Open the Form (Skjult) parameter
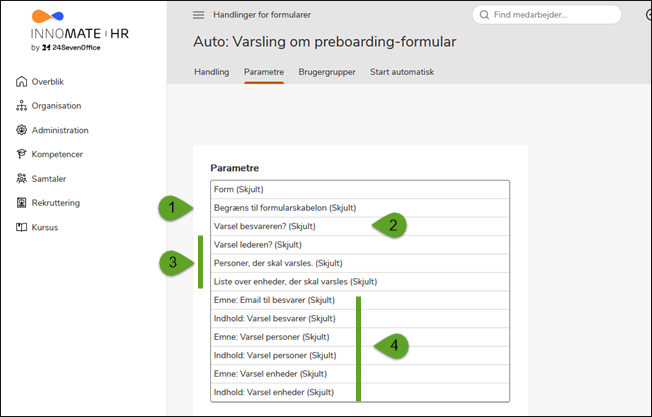The height and width of the screenshot is (417, 652). (x=245, y=189)
